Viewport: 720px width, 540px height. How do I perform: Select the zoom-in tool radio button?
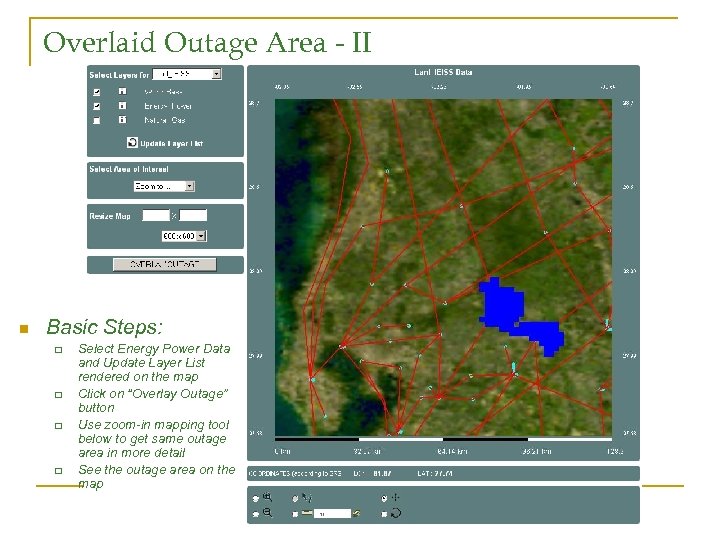(256, 499)
